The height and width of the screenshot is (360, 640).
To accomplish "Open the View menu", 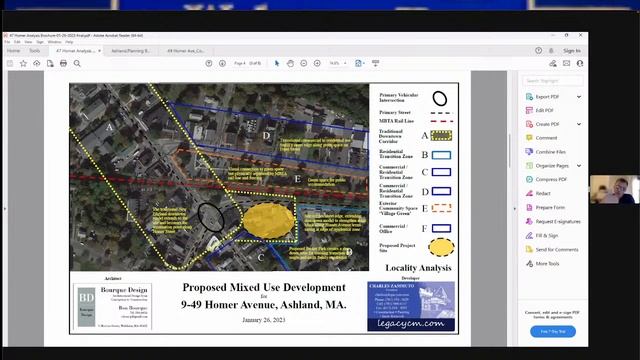I will tap(28, 42).
